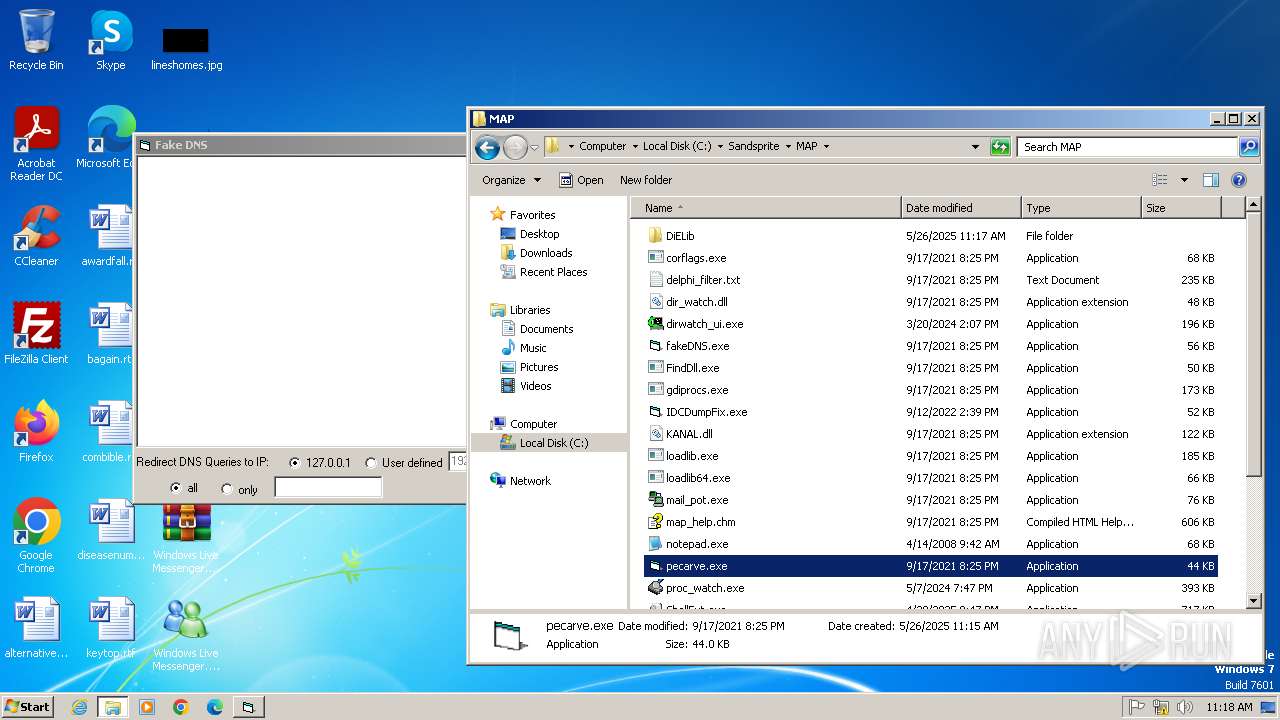The width and height of the screenshot is (1280, 720).
Task: Click the Search MAP field
Action: pos(1128,147)
